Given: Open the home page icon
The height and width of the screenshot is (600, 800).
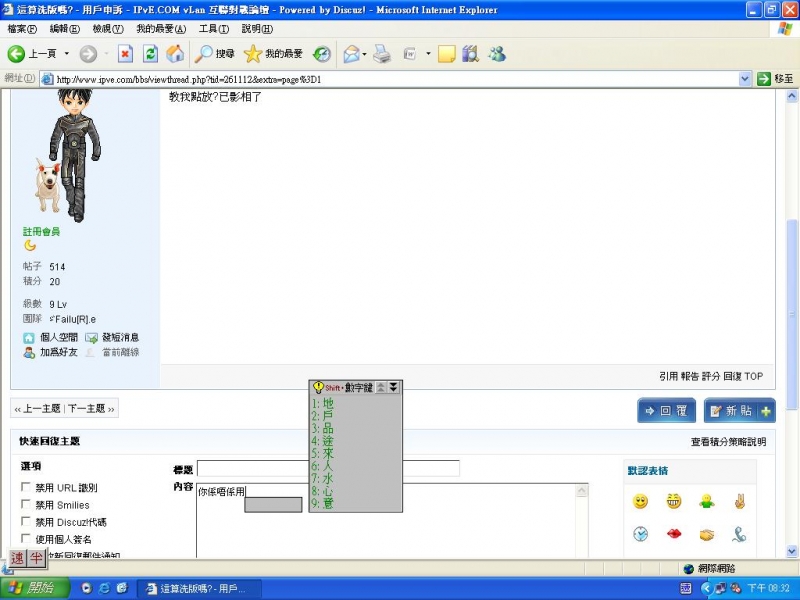Looking at the screenshot, I should (x=175, y=54).
